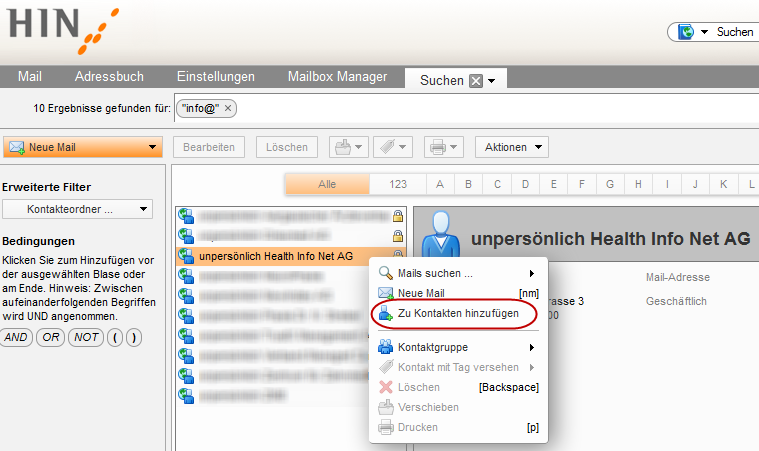Image resolution: width=759 pixels, height=451 pixels.
Task: Open the Neue Mail dropdown arrow
Action: 152,147
